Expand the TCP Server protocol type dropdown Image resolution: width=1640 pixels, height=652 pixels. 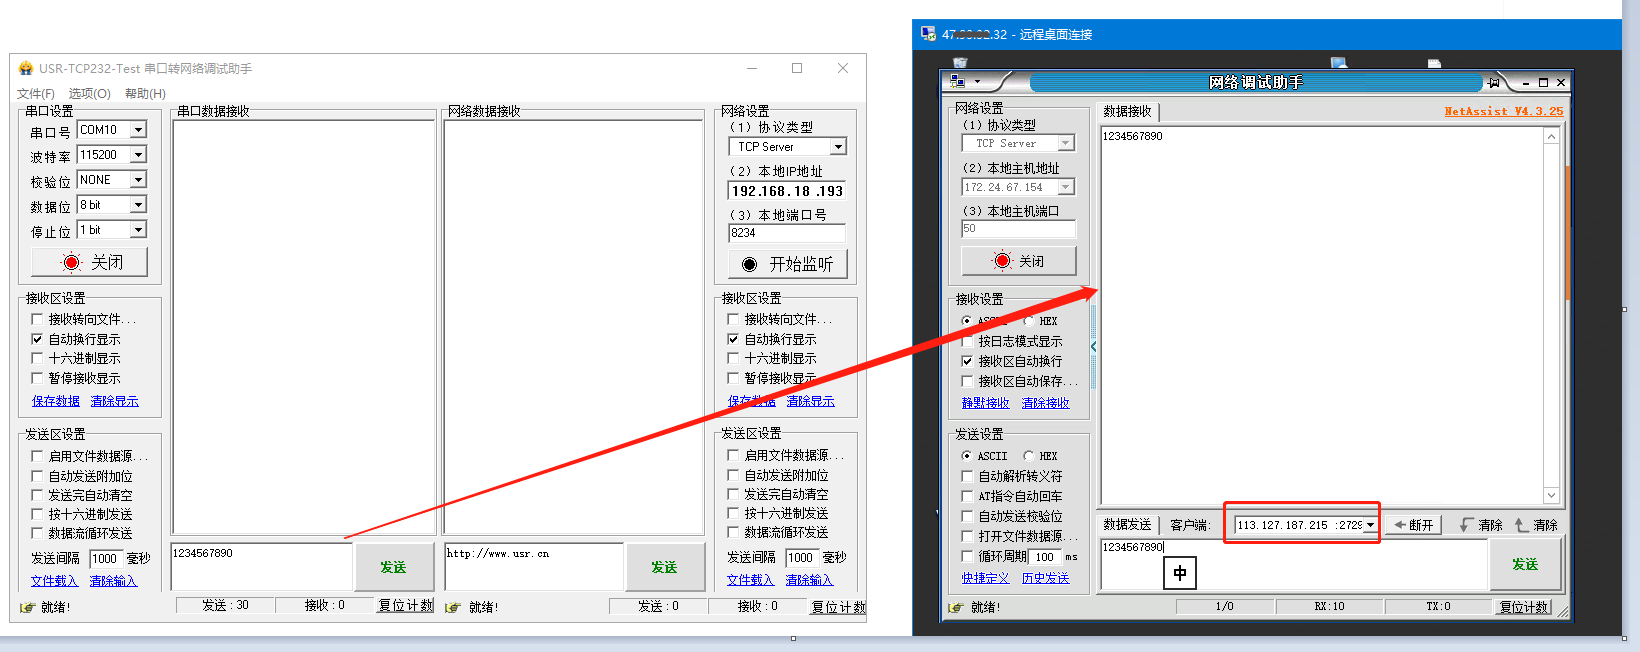pyautogui.click(x=838, y=147)
